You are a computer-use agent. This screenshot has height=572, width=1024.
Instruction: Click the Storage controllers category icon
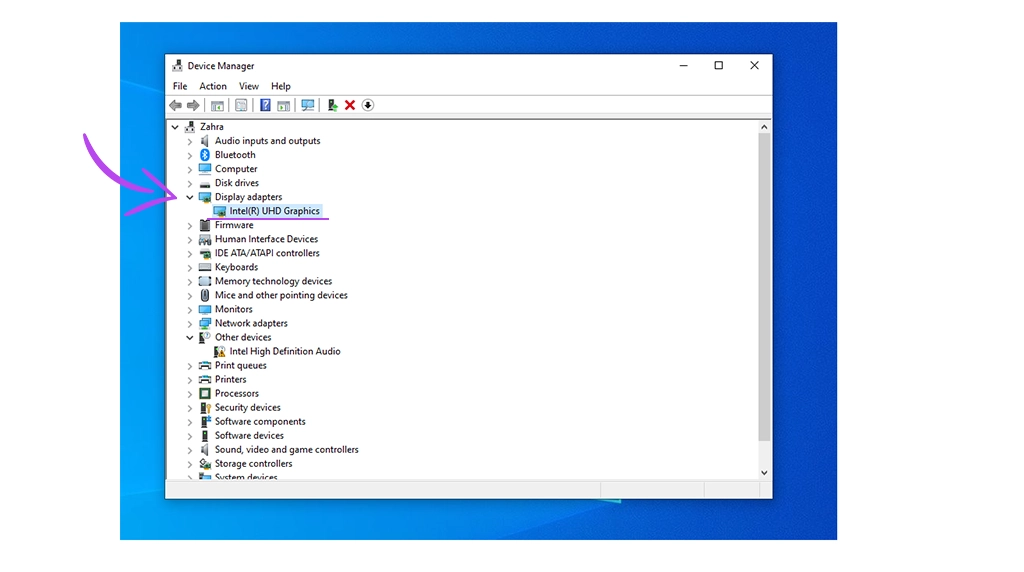tap(204, 464)
